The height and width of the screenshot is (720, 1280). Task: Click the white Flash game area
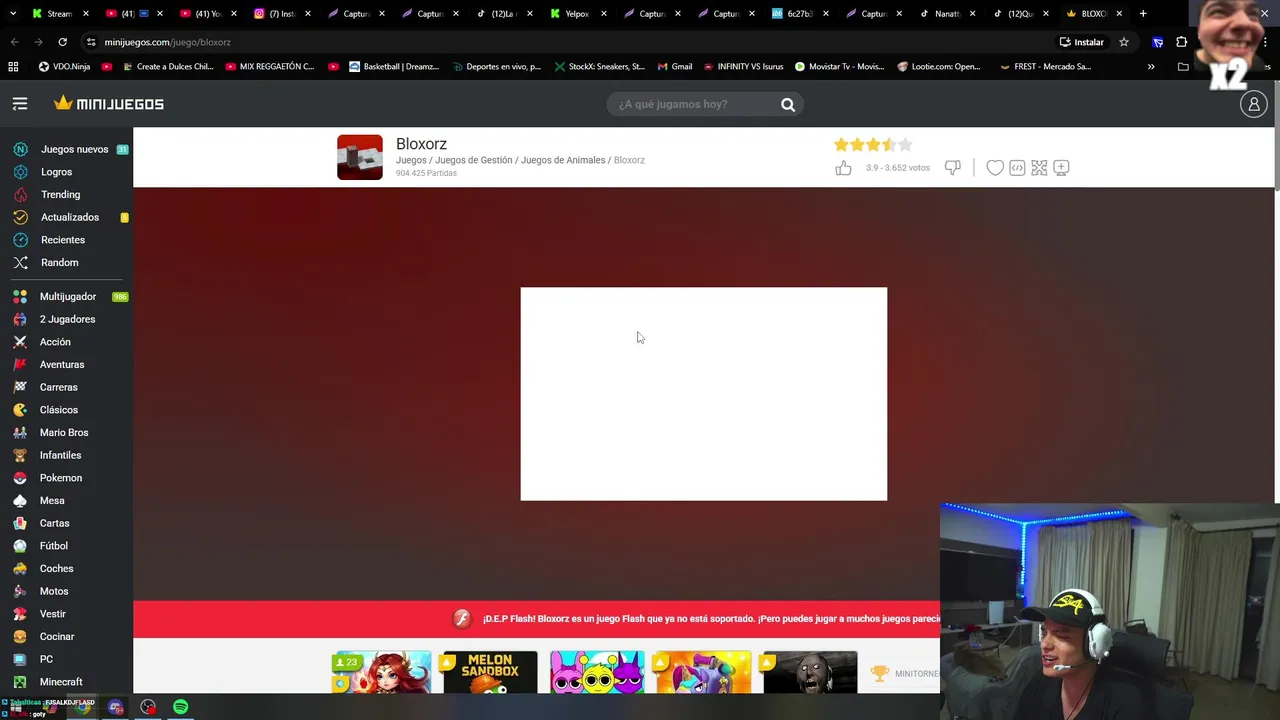[703, 394]
